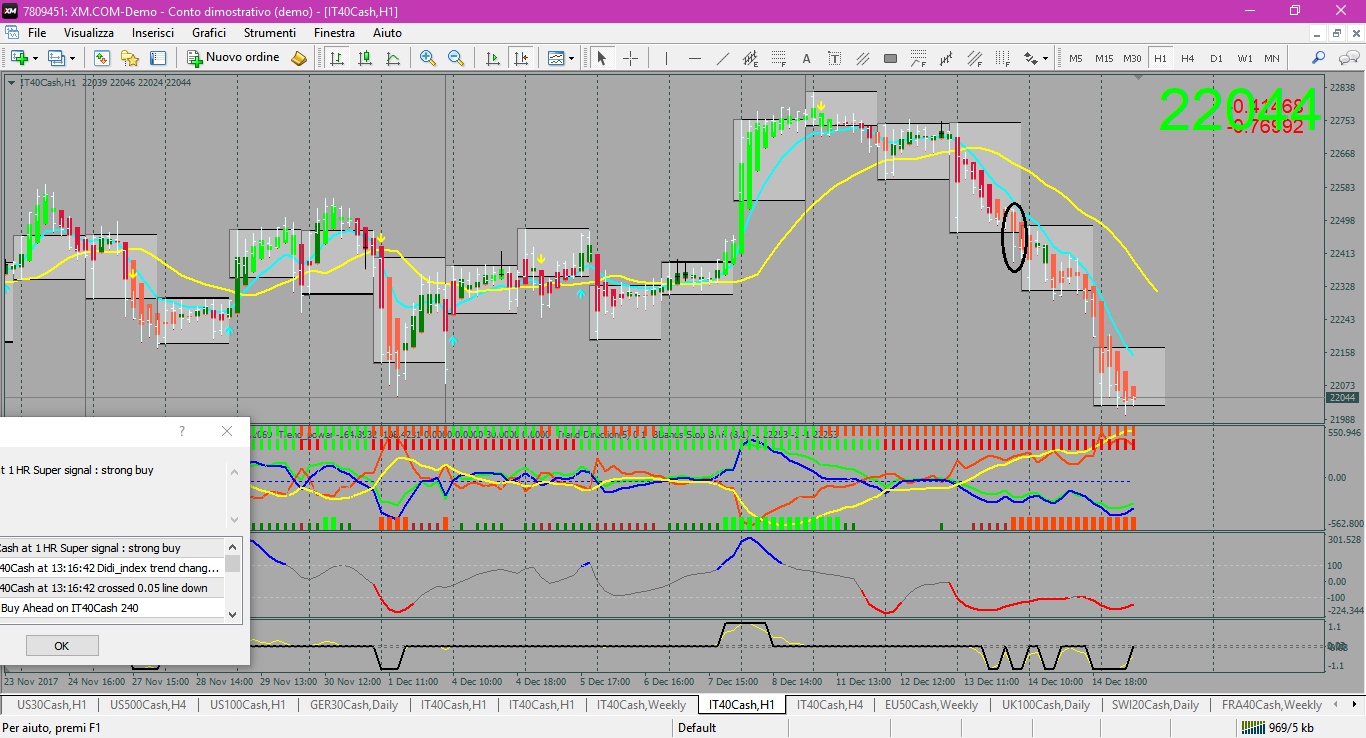
Task: Switch chart to bar chart mode
Action: point(337,58)
